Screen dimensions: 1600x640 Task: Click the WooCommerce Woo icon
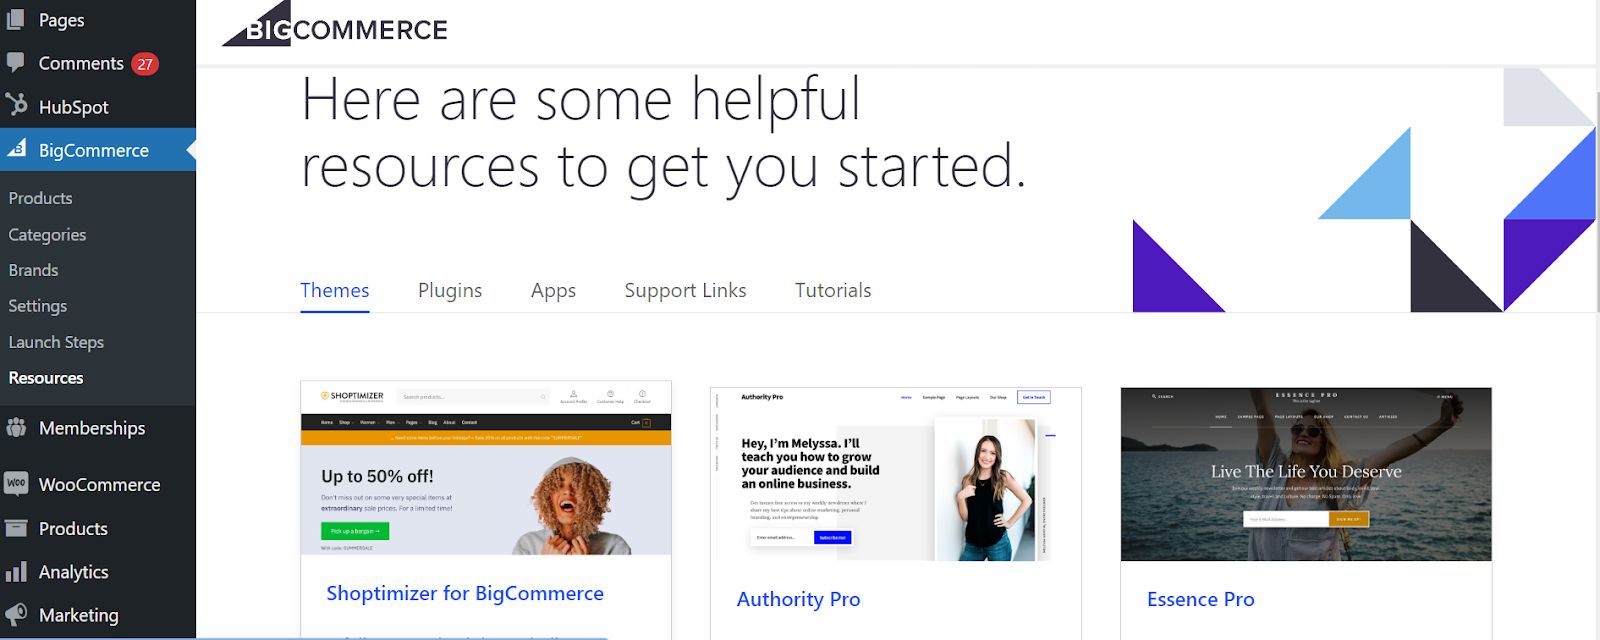[x=16, y=484]
